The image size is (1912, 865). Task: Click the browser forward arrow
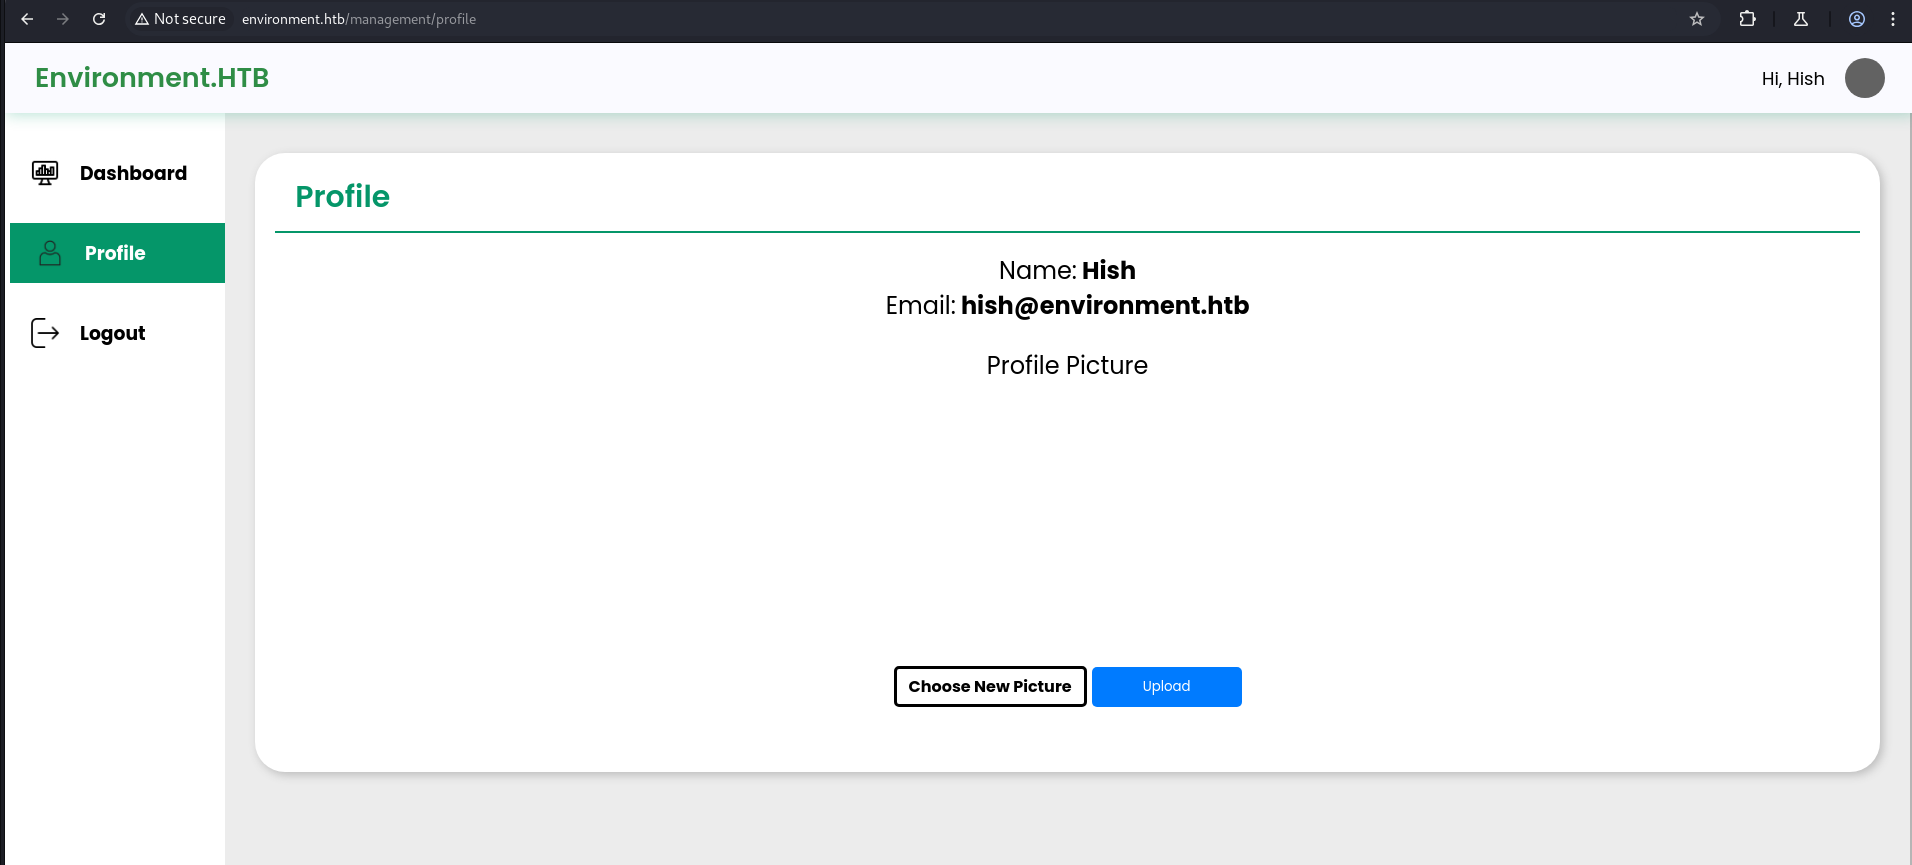tap(63, 19)
